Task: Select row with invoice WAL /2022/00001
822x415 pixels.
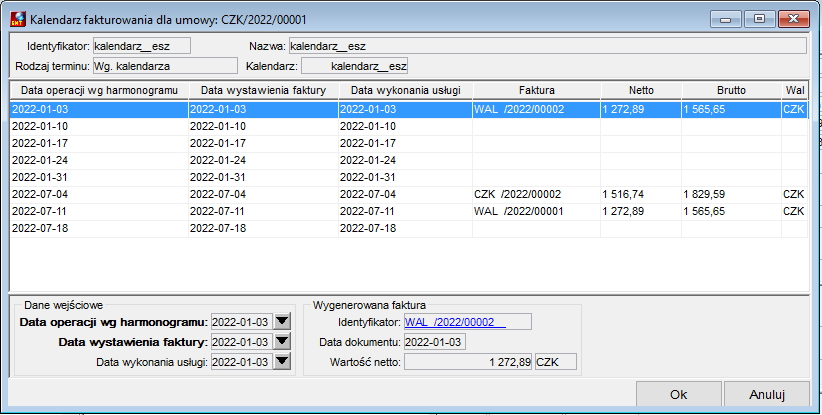Action: pos(409,211)
